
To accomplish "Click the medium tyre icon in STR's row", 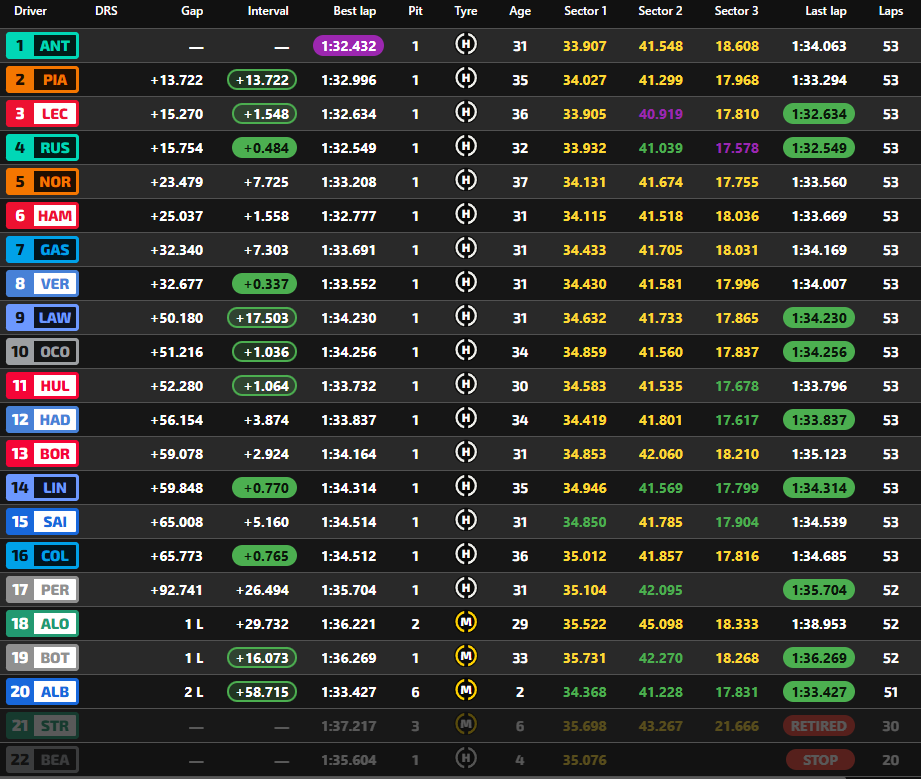I will tap(466, 725).
